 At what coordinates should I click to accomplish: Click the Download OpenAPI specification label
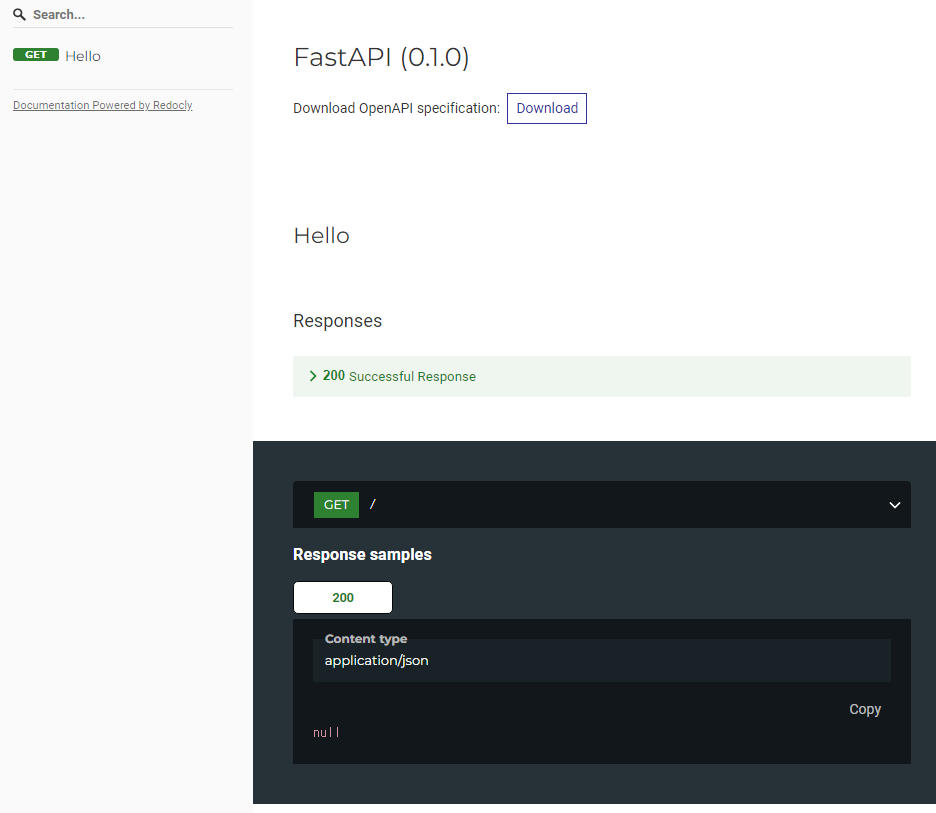coord(396,108)
